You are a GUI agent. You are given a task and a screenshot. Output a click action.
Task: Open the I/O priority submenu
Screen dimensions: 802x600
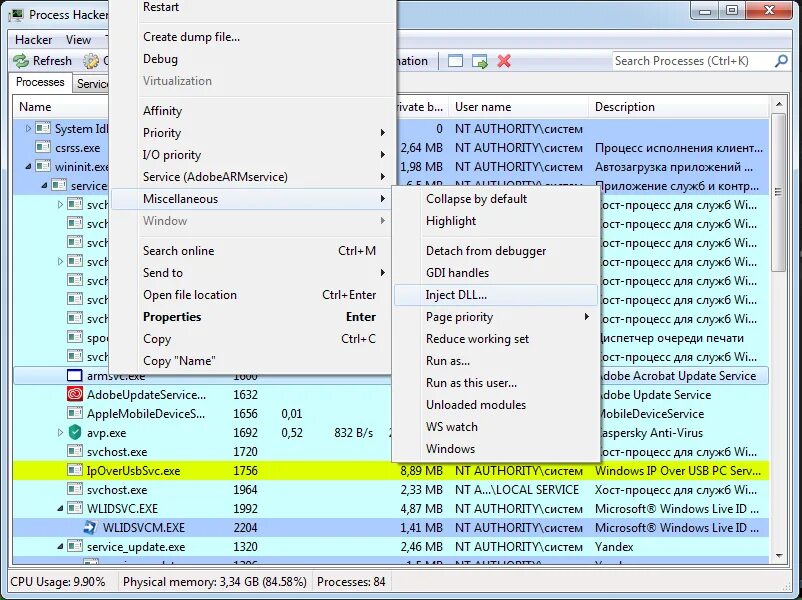click(x=253, y=155)
